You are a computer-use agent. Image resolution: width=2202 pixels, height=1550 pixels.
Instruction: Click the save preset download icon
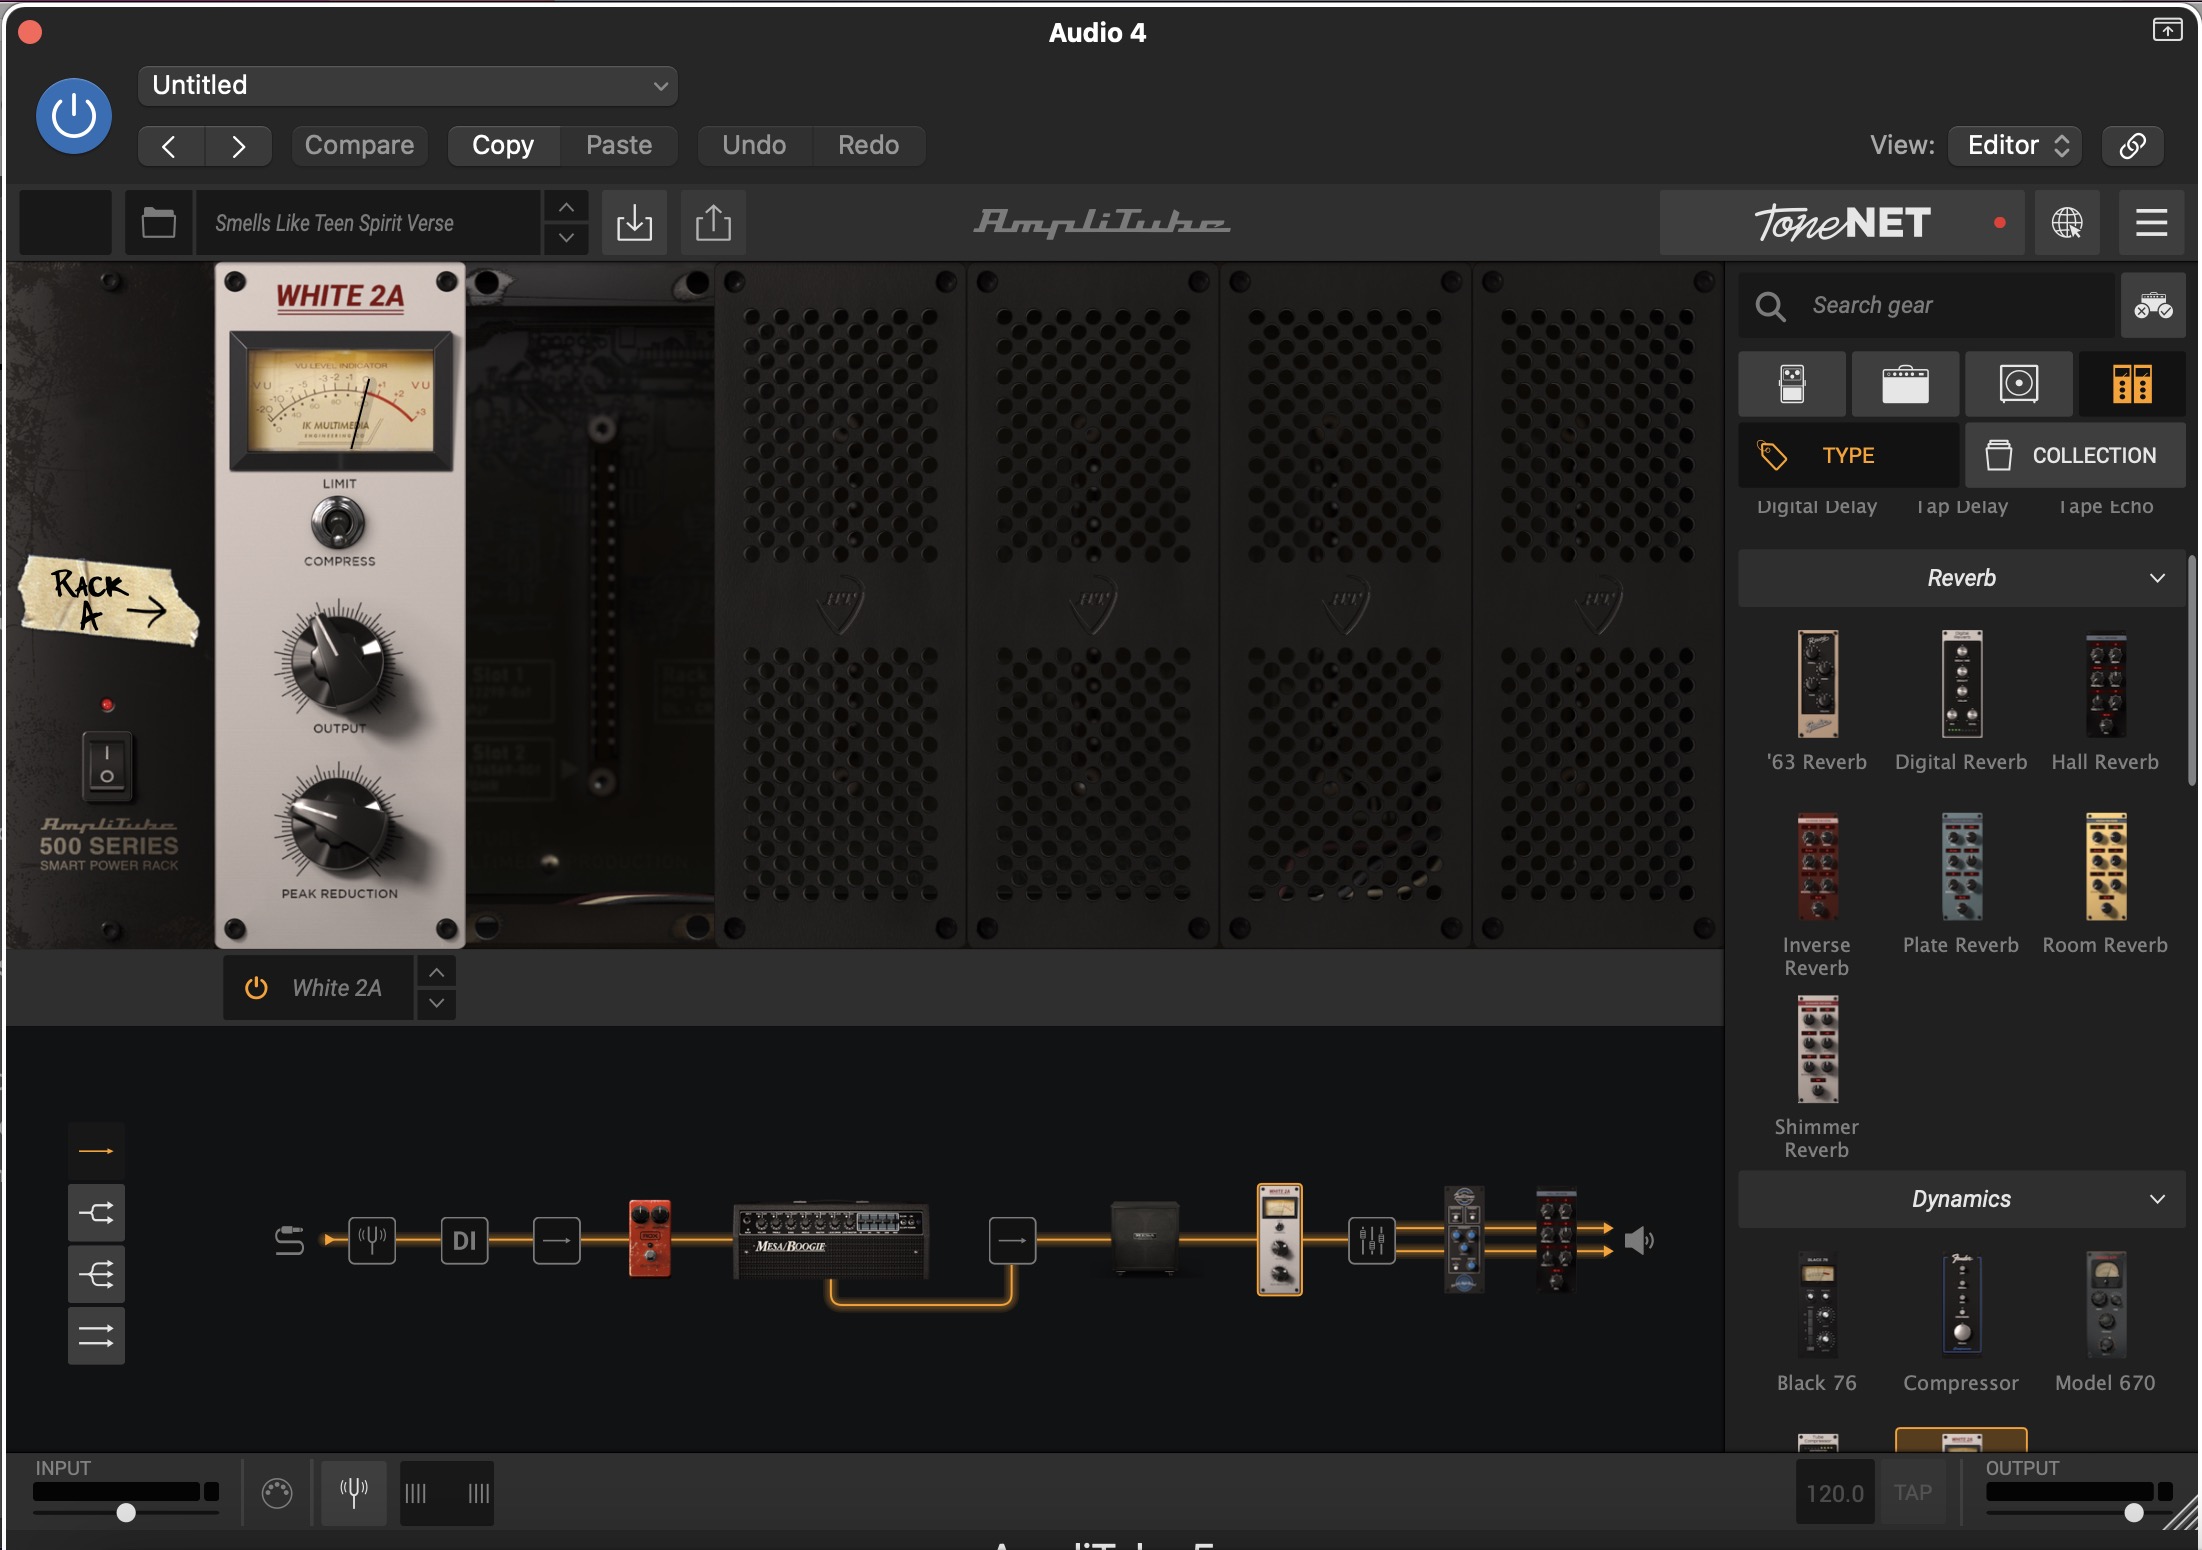(634, 222)
